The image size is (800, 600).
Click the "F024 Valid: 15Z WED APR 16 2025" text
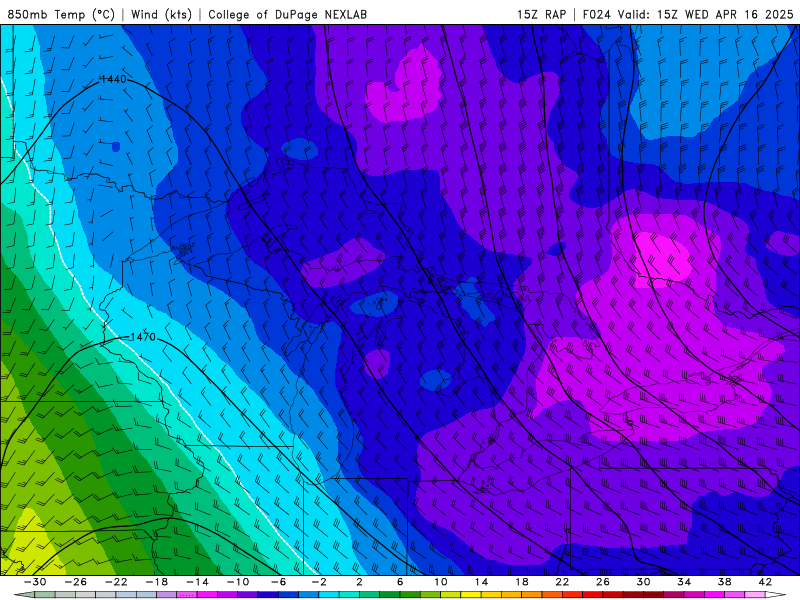(688, 14)
